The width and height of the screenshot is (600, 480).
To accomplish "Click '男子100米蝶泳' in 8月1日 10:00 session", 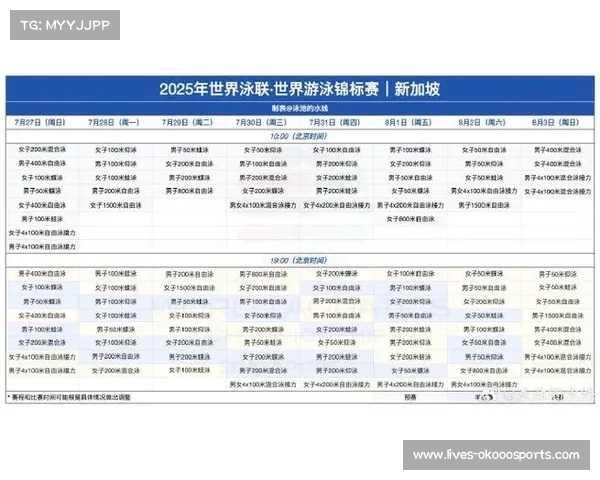I will (x=411, y=150).
